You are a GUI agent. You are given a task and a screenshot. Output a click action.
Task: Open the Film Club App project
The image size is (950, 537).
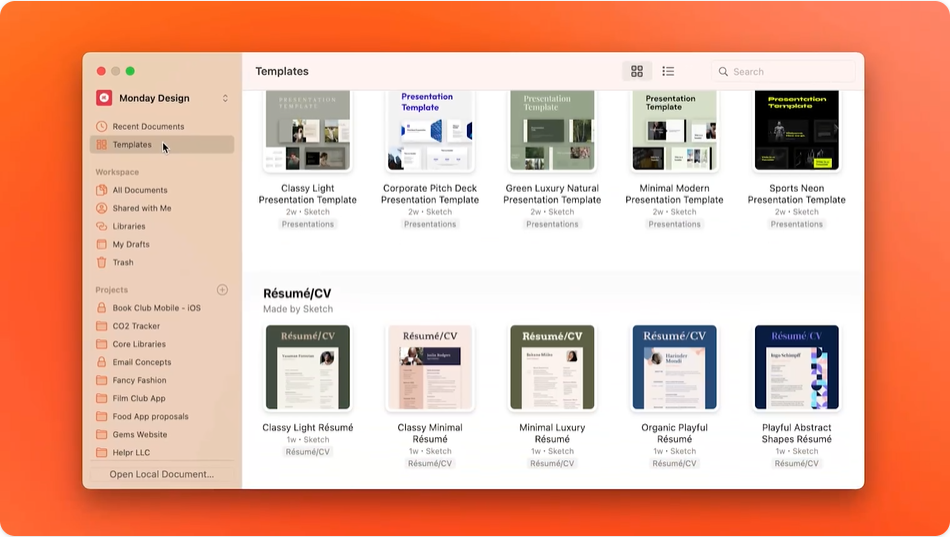tap(162, 399)
